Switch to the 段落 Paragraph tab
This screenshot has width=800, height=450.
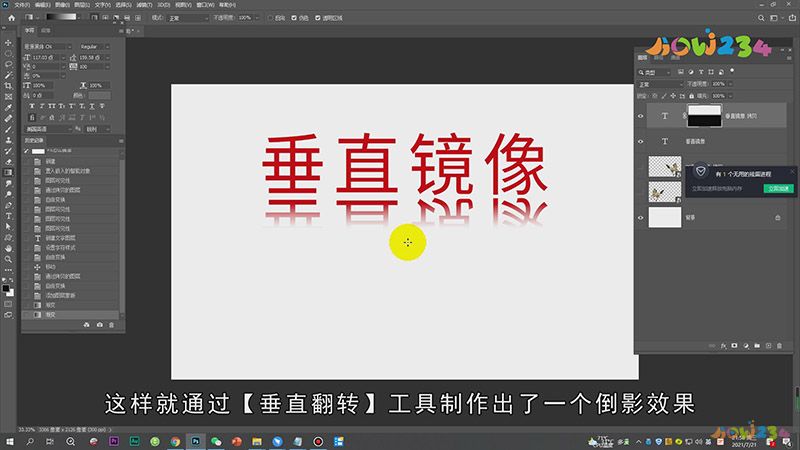coord(46,31)
